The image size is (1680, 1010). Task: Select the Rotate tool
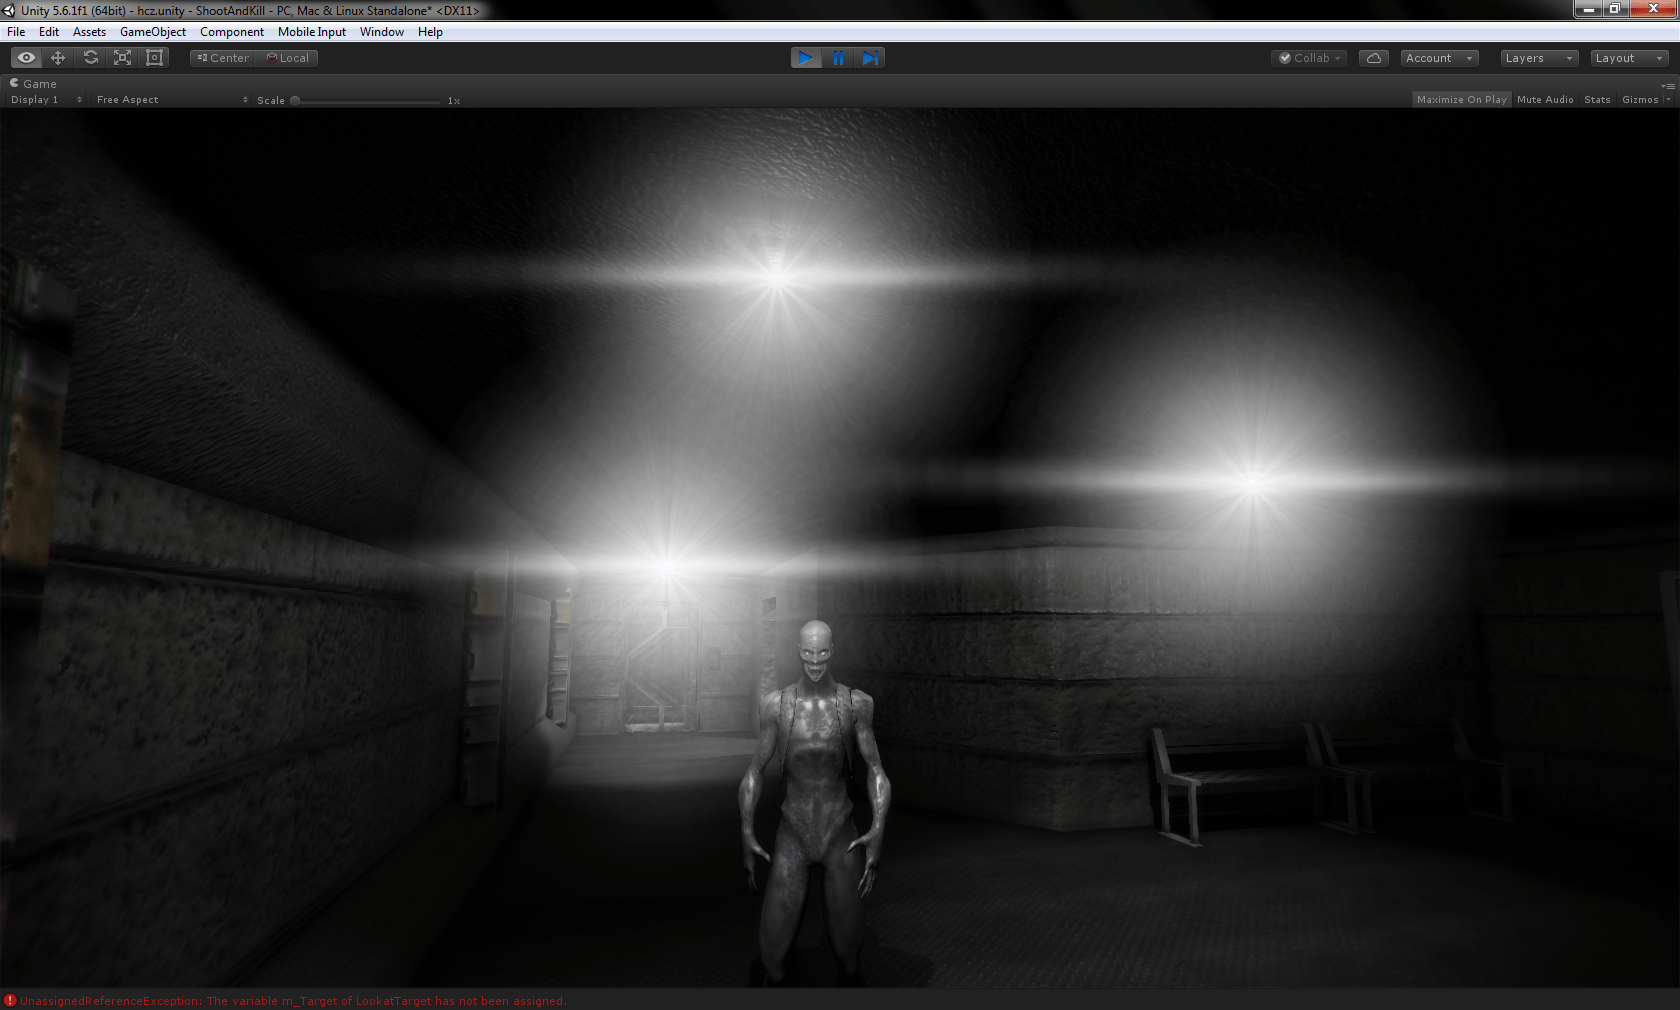(90, 58)
